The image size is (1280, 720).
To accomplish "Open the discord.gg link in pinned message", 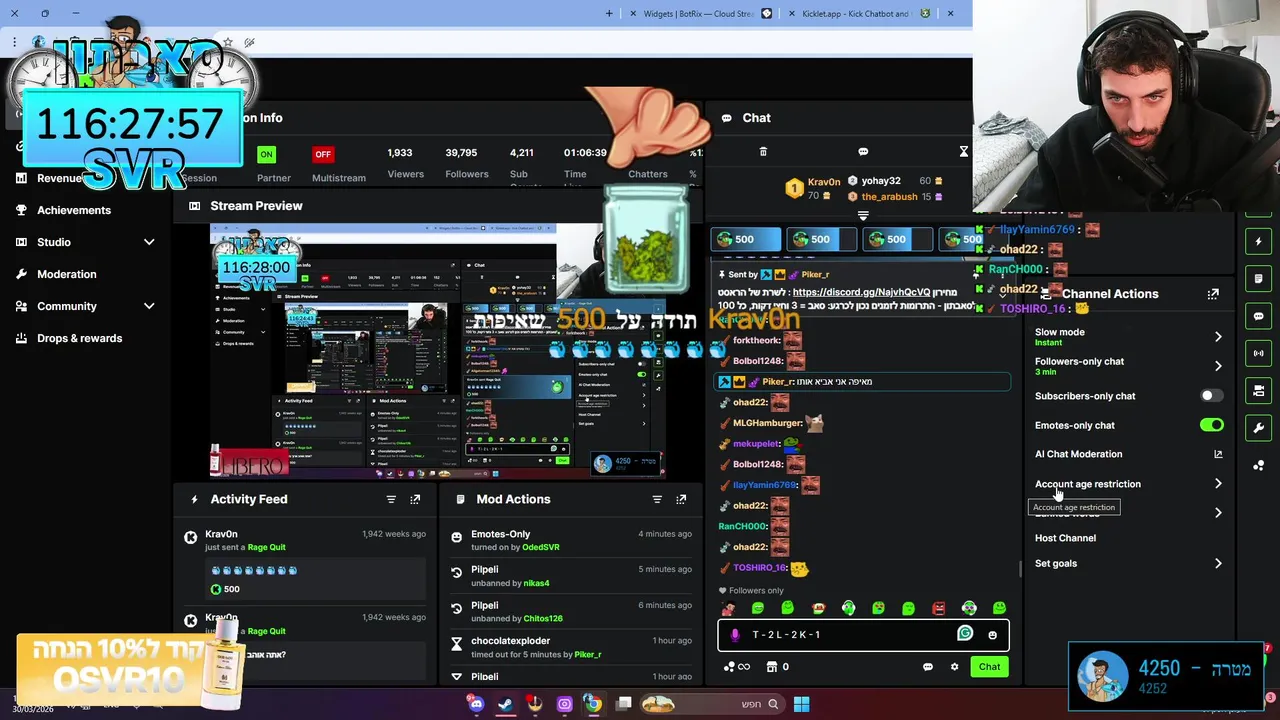I will click(x=861, y=292).
